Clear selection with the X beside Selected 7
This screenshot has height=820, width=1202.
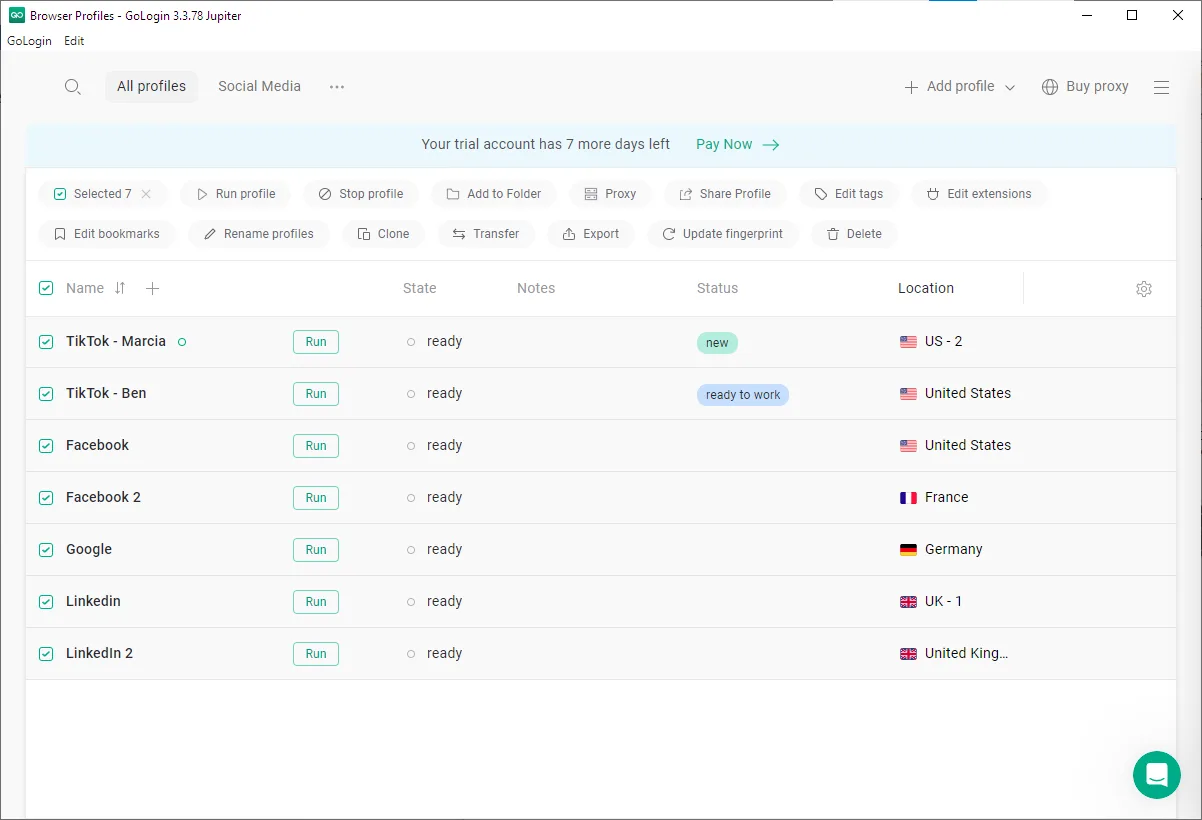coord(146,194)
